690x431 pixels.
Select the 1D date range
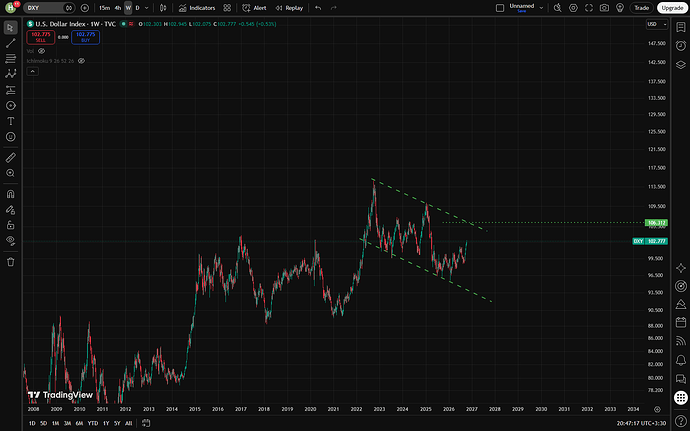tap(32, 423)
